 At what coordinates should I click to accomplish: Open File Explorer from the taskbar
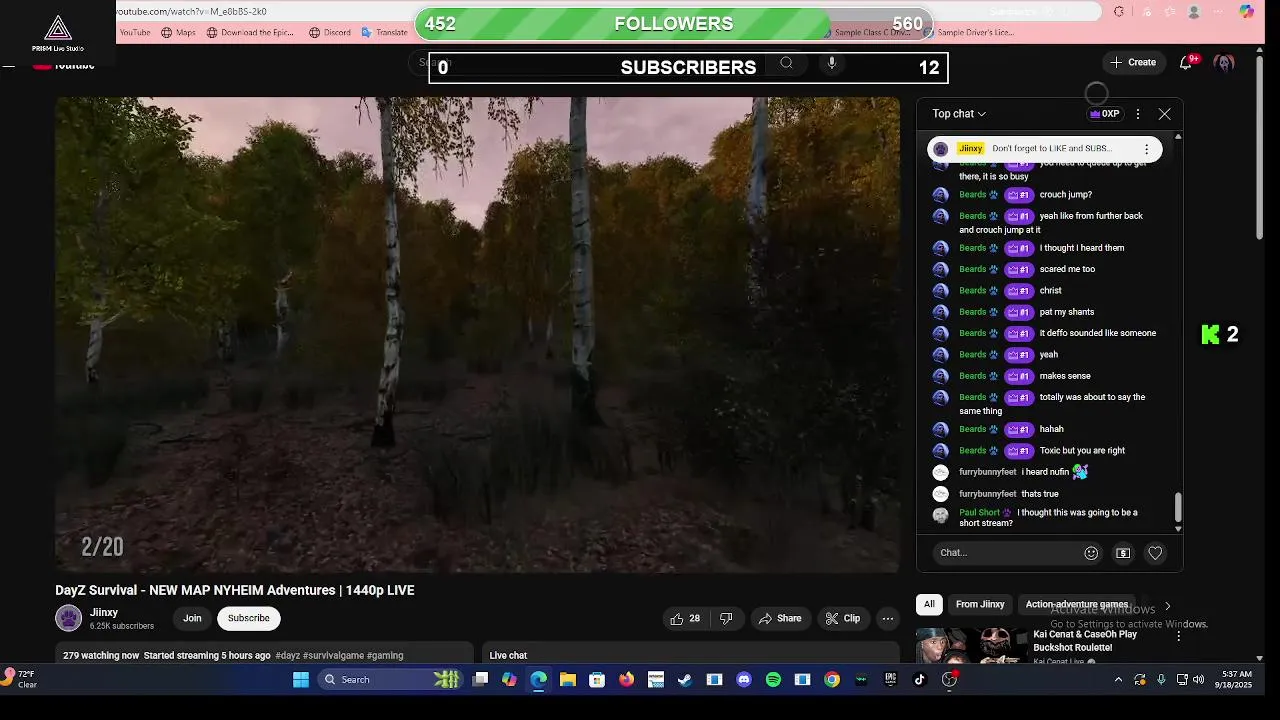(x=568, y=679)
